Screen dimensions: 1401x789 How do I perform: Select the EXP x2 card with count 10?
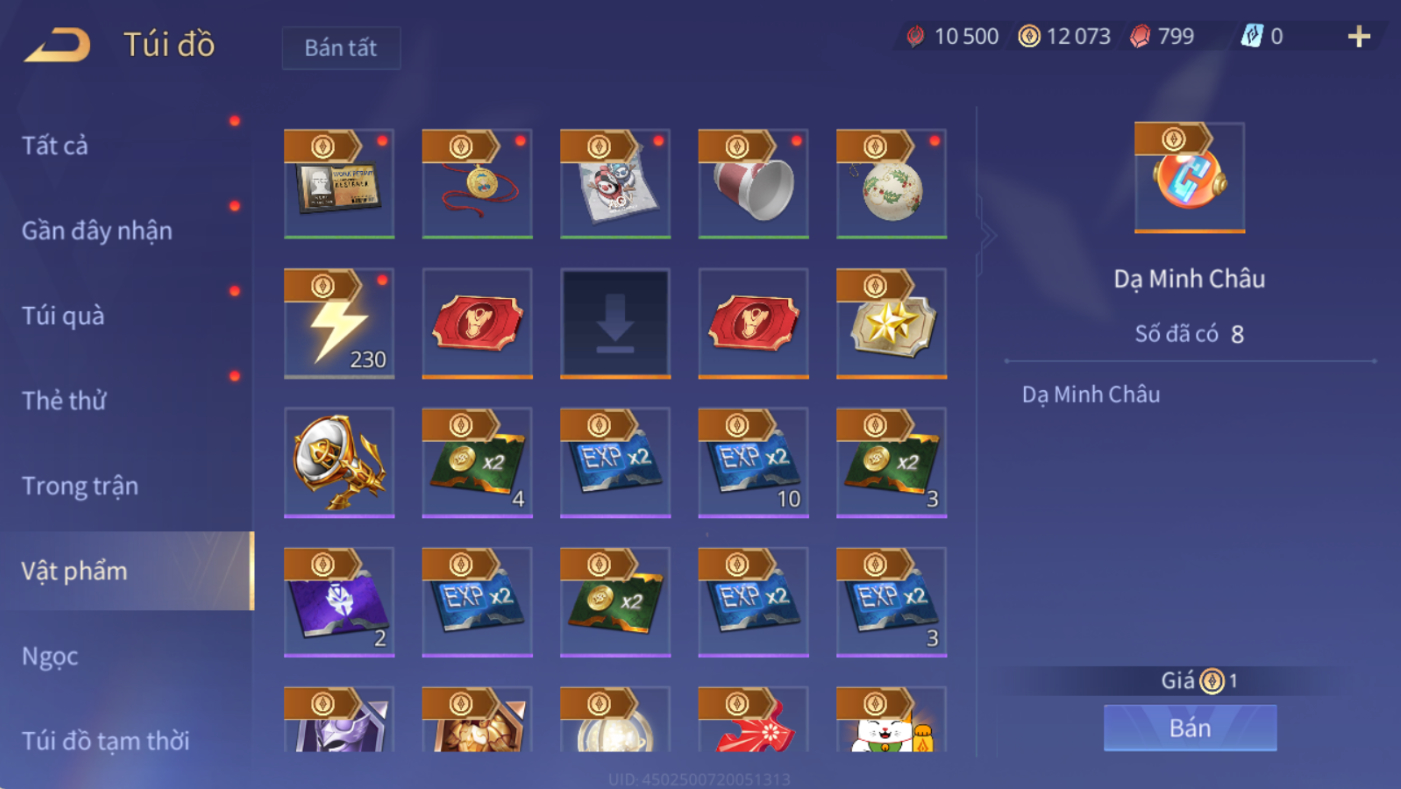(753, 462)
